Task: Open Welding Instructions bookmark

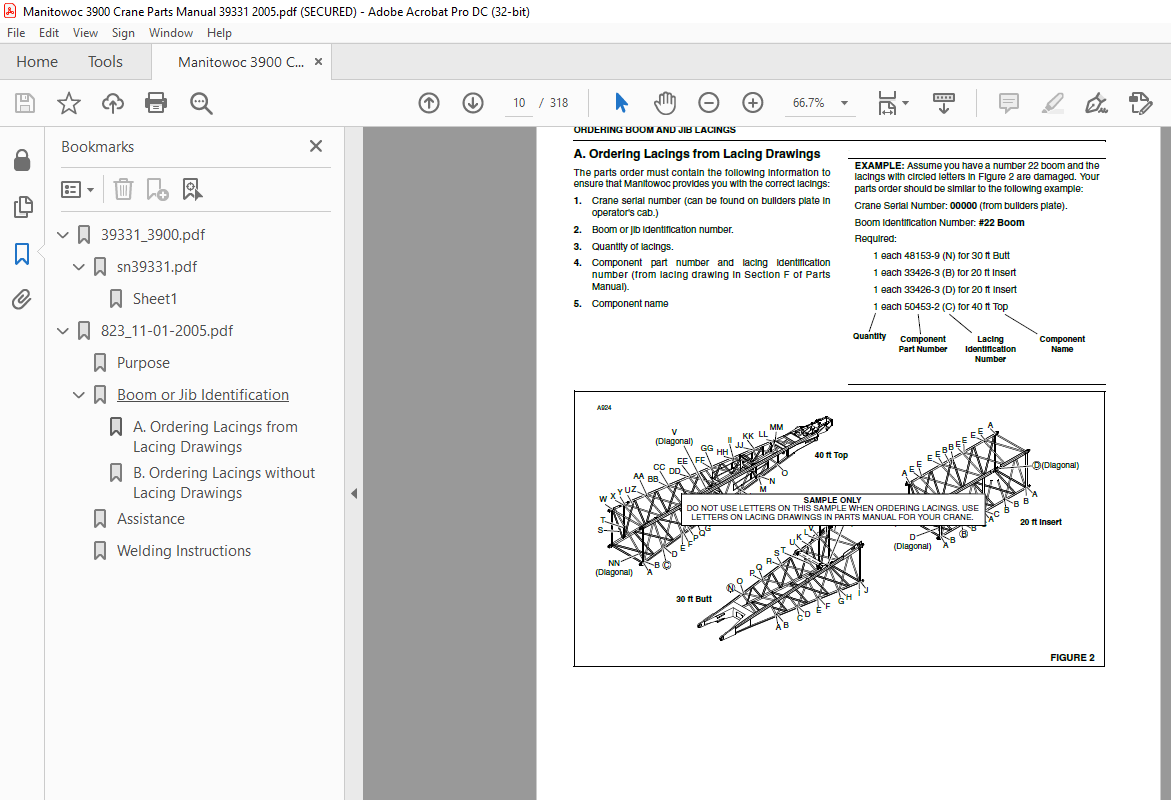Action: (184, 551)
